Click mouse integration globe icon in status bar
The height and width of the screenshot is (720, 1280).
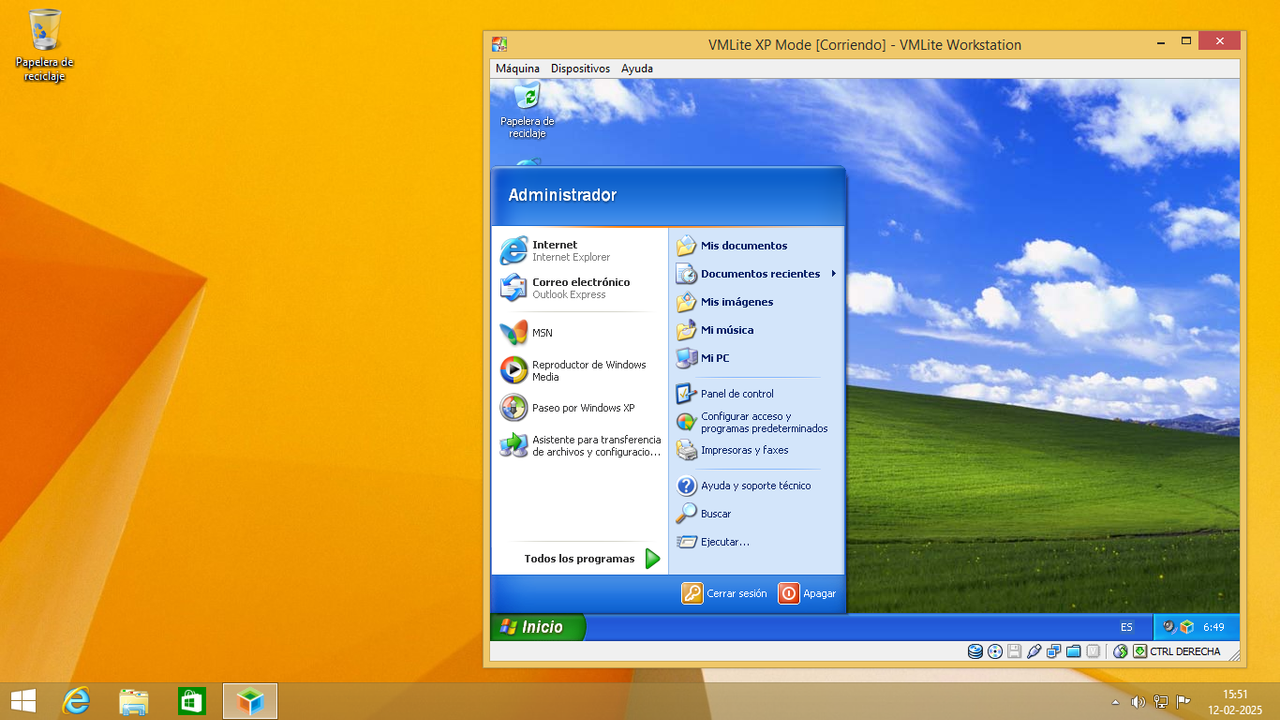point(1121,652)
